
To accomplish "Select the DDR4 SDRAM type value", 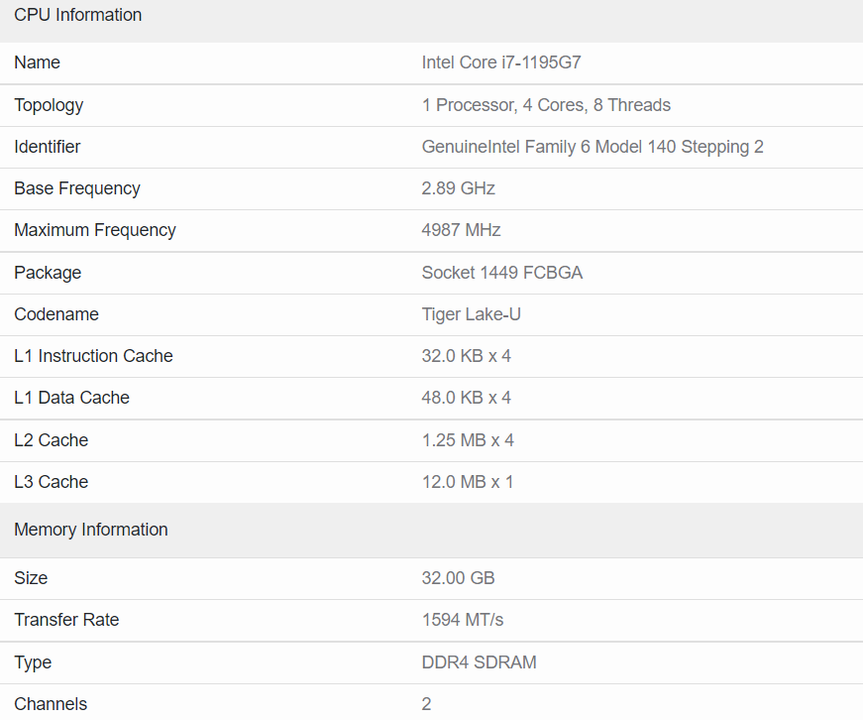I will tap(477, 662).
